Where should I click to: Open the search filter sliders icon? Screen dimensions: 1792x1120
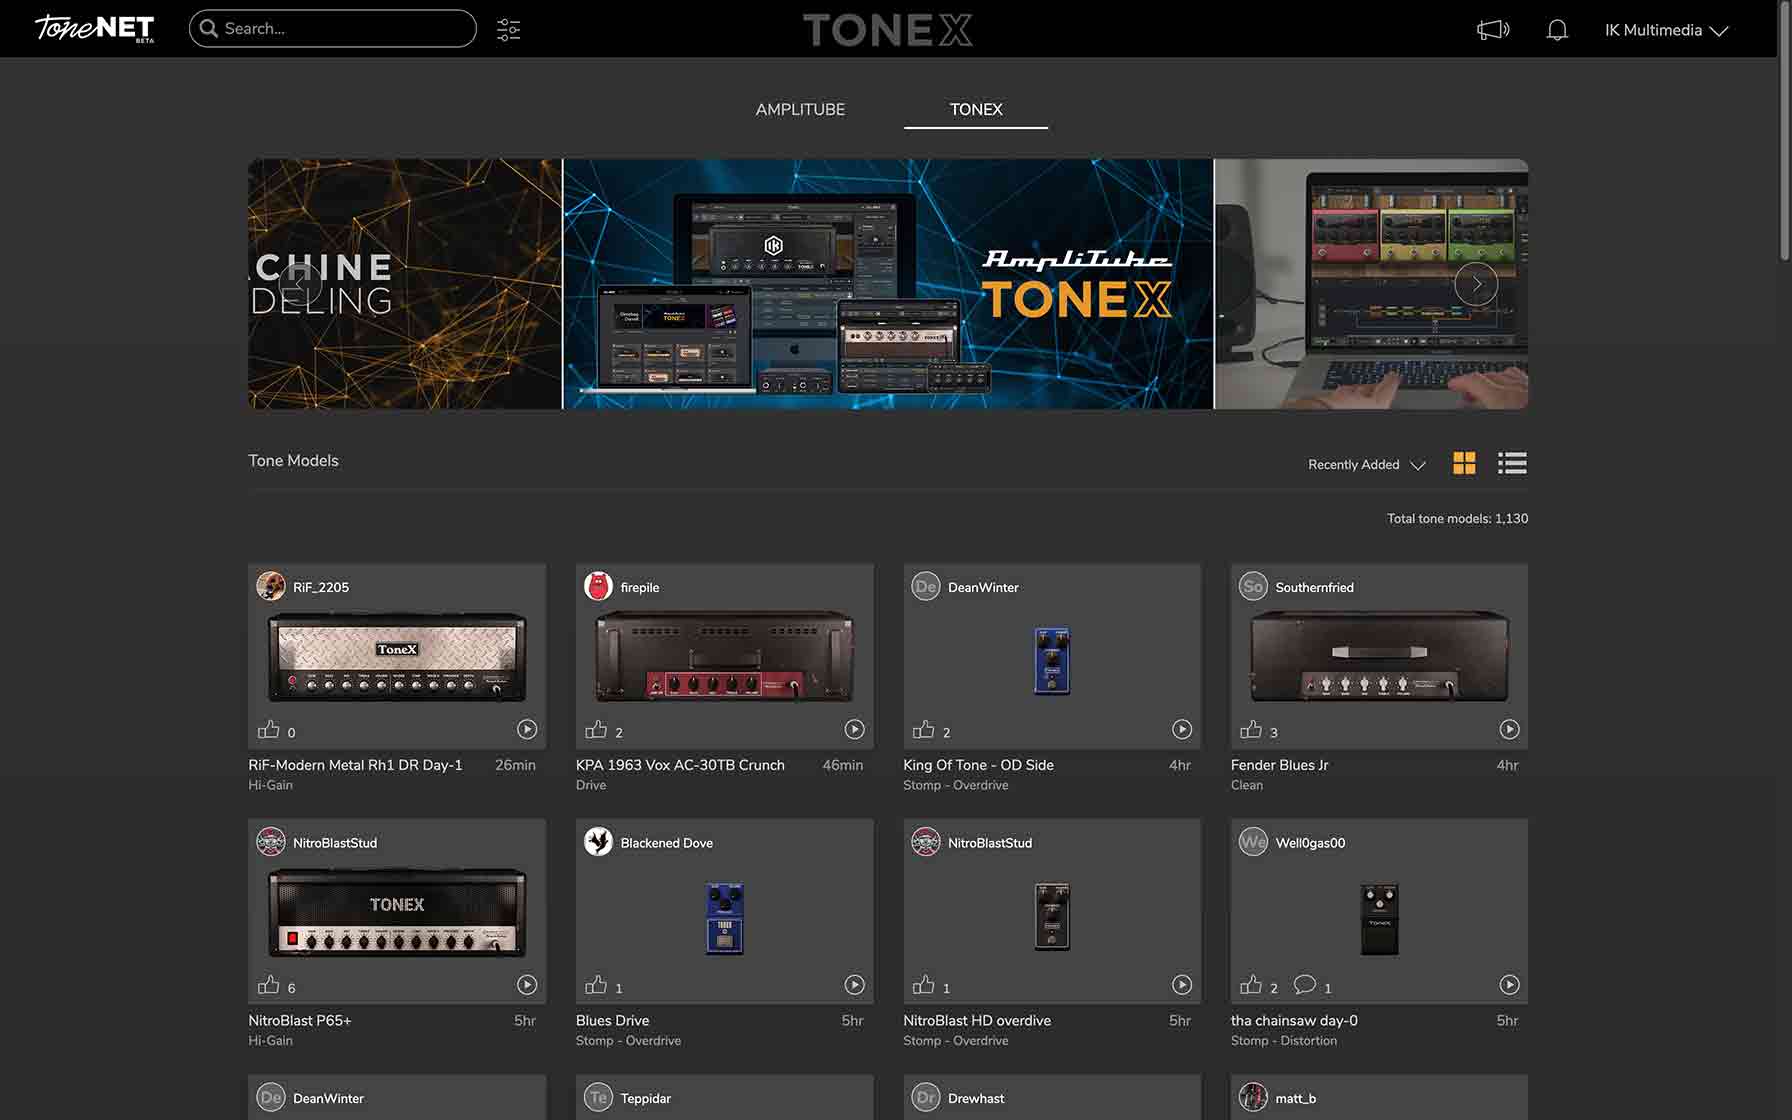(x=508, y=29)
